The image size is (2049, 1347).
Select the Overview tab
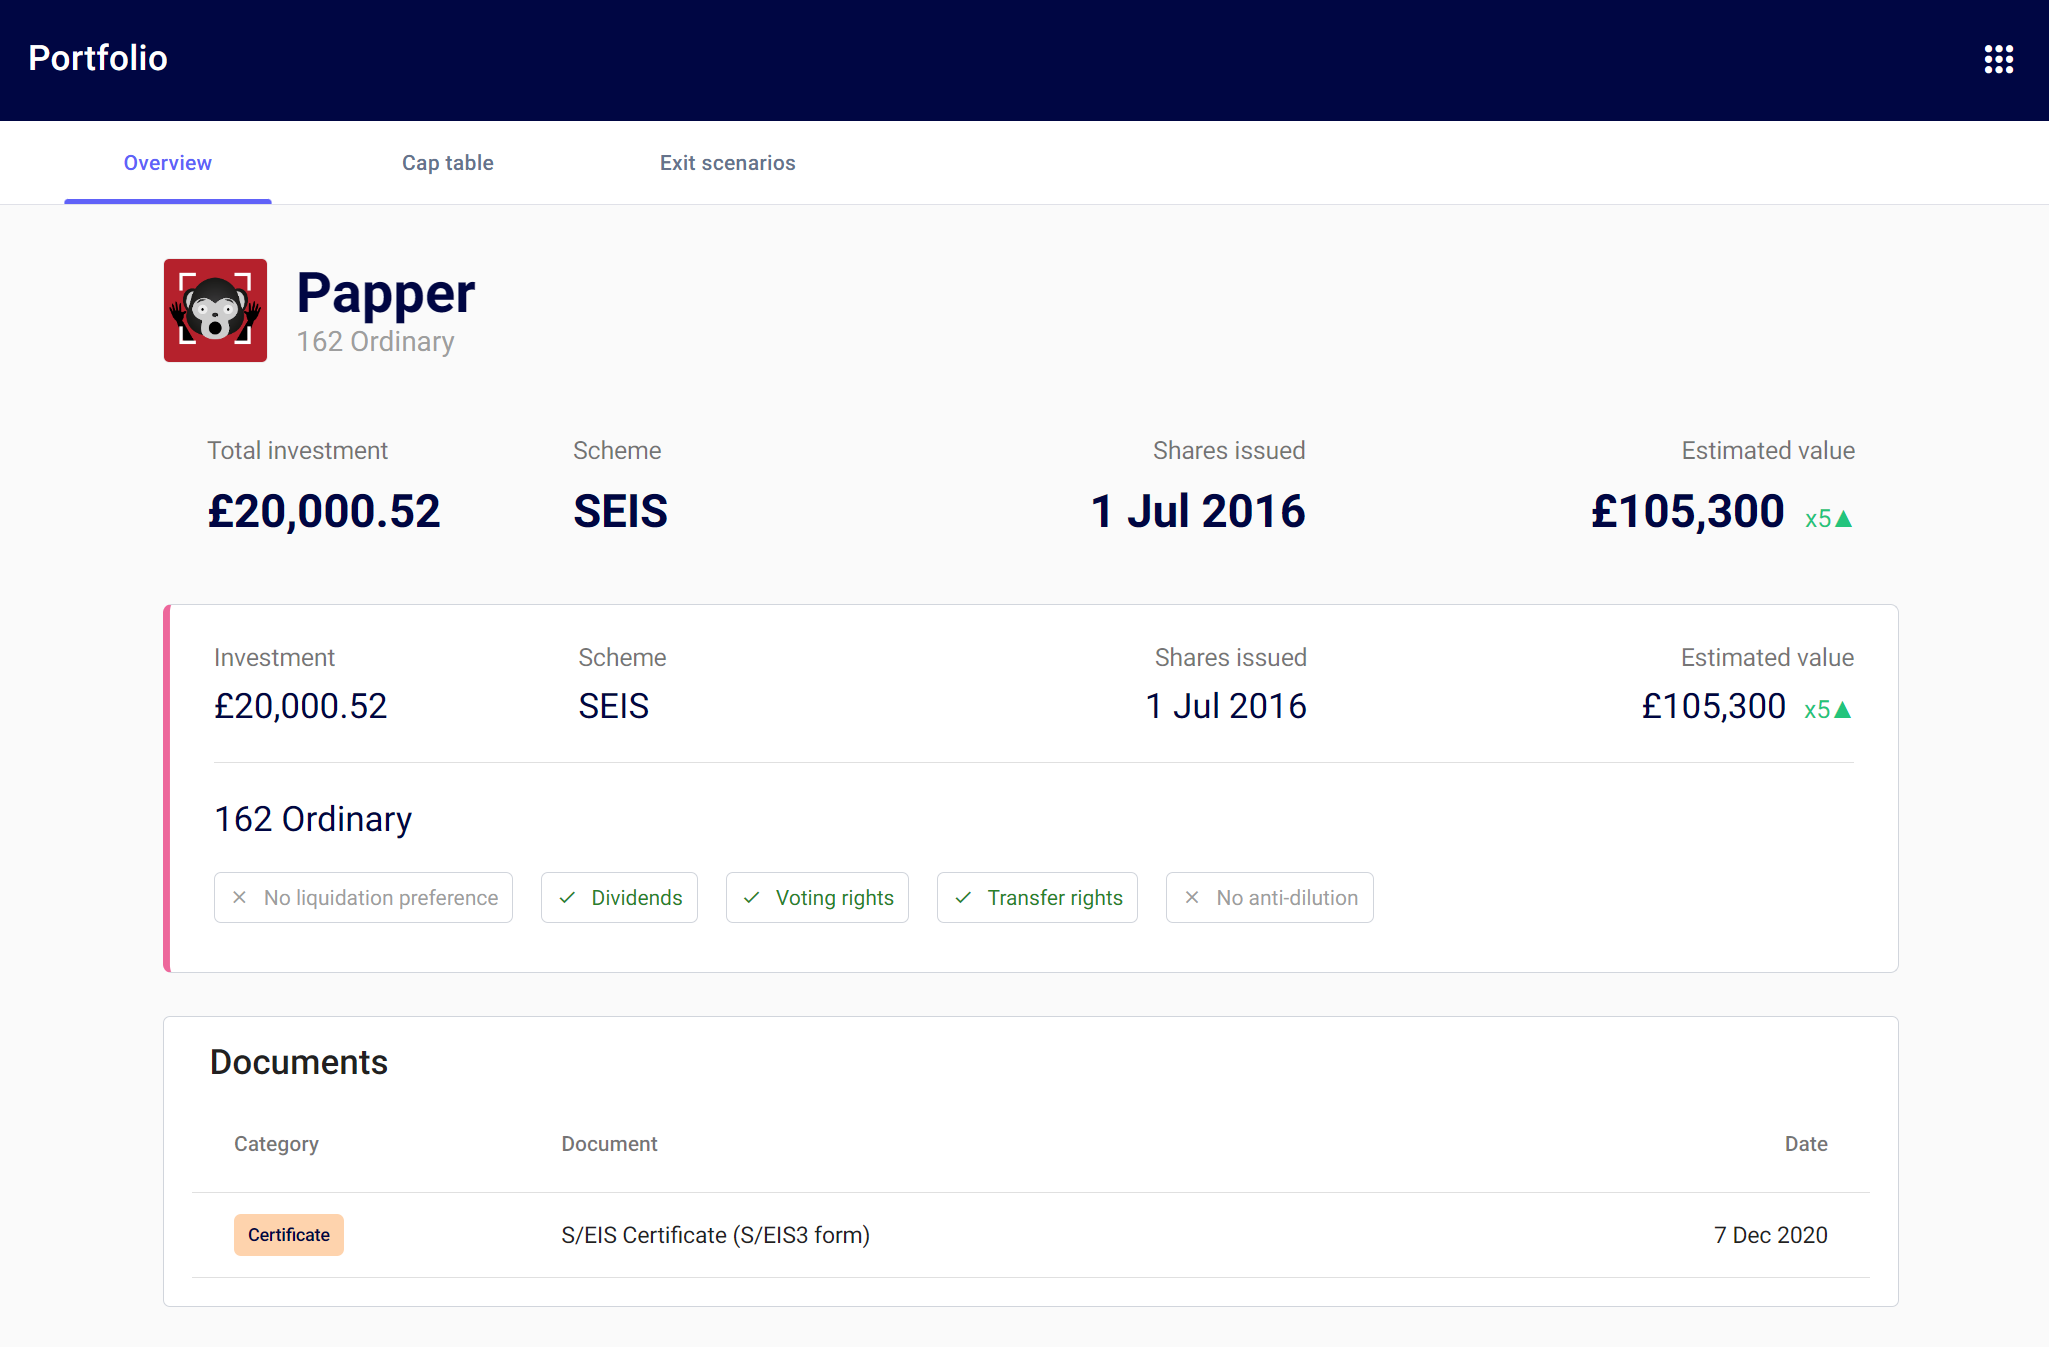(x=167, y=162)
